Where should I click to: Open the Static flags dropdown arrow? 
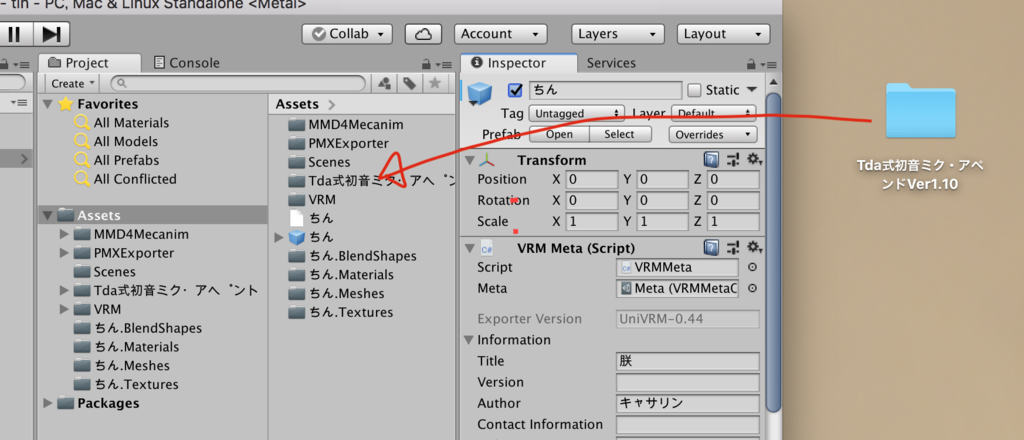[x=751, y=89]
